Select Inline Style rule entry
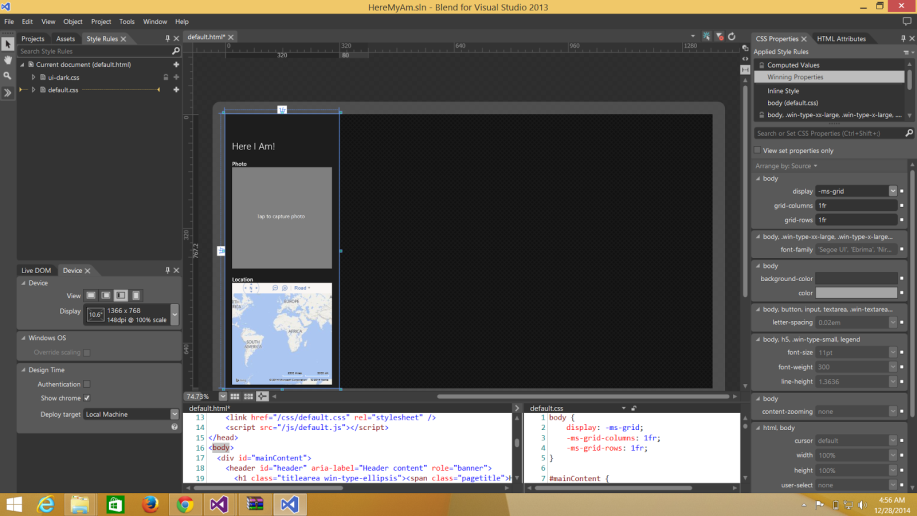The height and width of the screenshot is (516, 917). pyautogui.click(x=783, y=91)
